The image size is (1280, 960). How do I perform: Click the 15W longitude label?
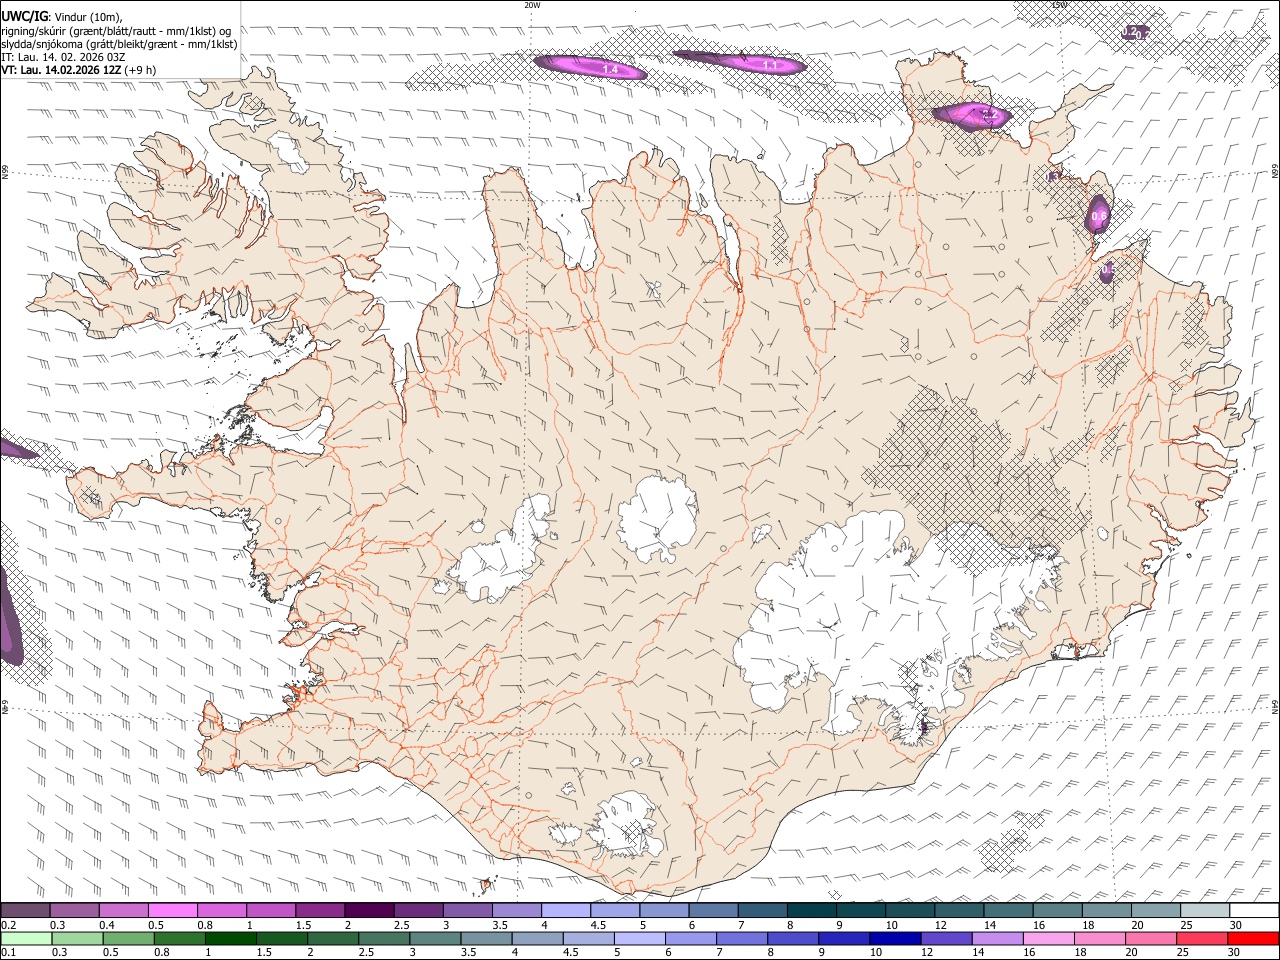tap(1059, 5)
